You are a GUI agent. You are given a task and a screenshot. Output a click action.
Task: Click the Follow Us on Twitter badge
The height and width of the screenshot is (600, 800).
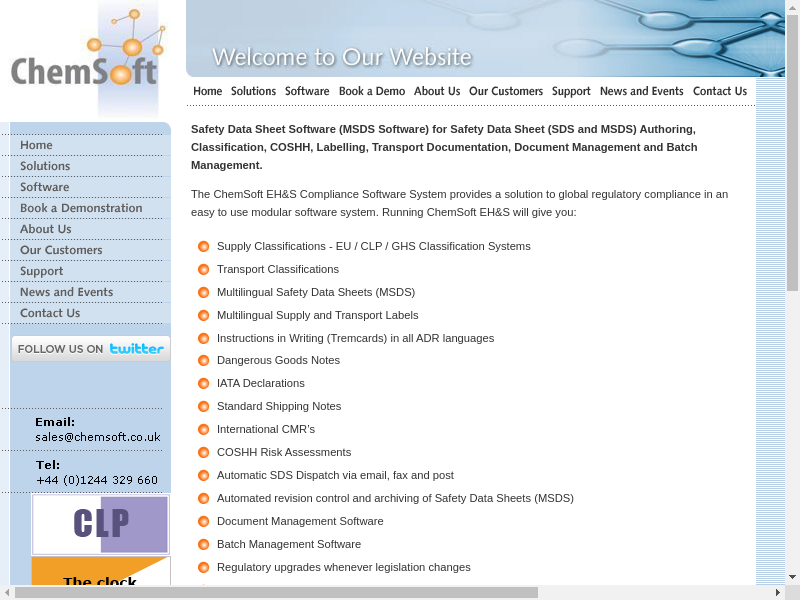click(91, 349)
